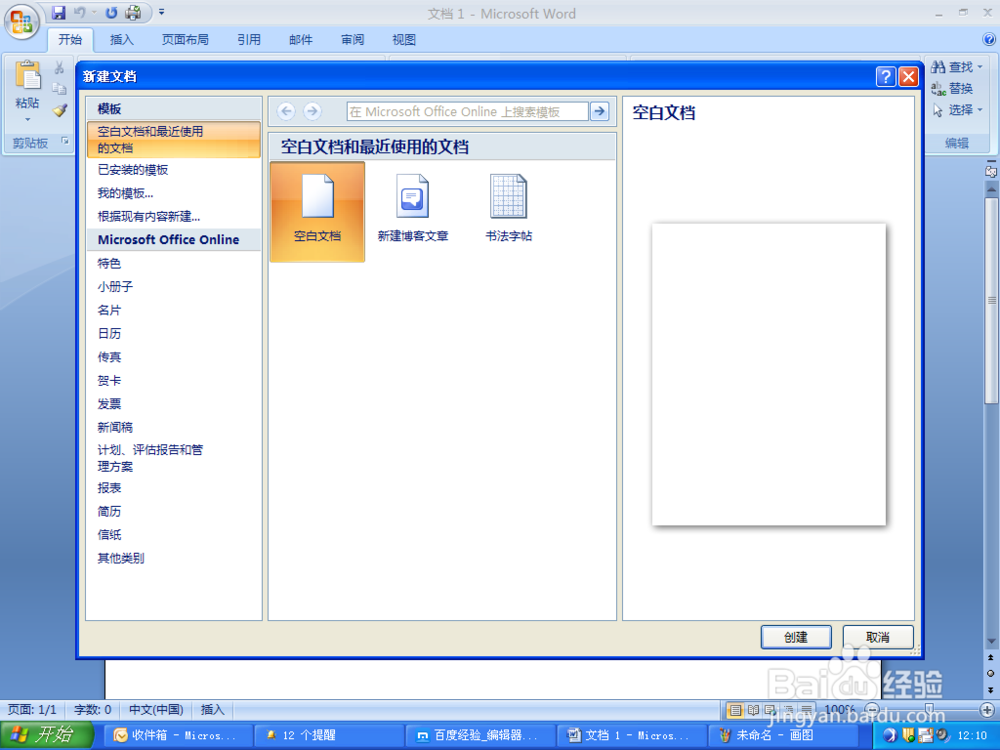Select the 新闻稿 category
Image resolution: width=1000 pixels, height=750 pixels.
(x=115, y=427)
